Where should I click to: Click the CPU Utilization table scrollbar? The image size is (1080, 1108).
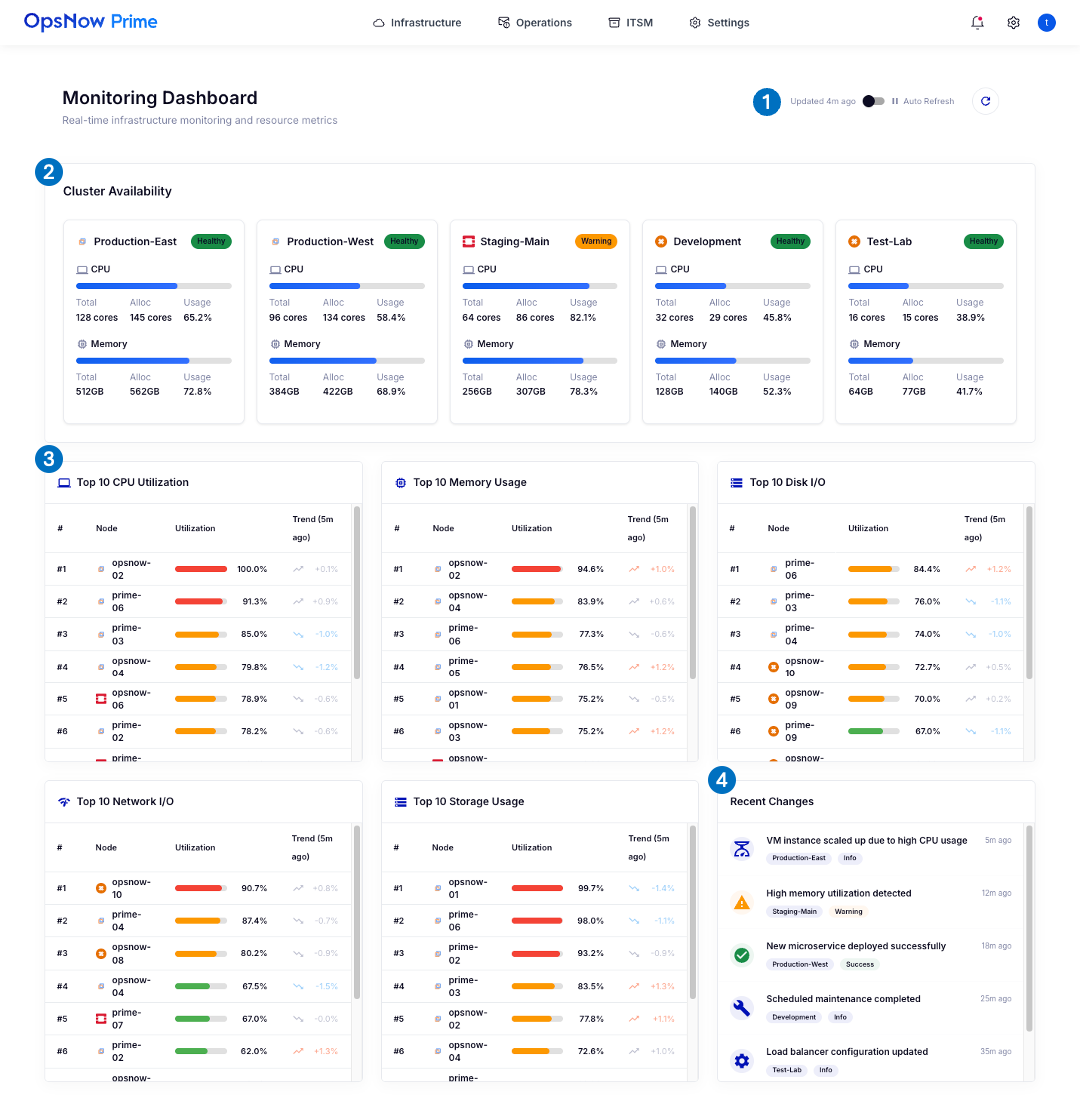click(356, 592)
